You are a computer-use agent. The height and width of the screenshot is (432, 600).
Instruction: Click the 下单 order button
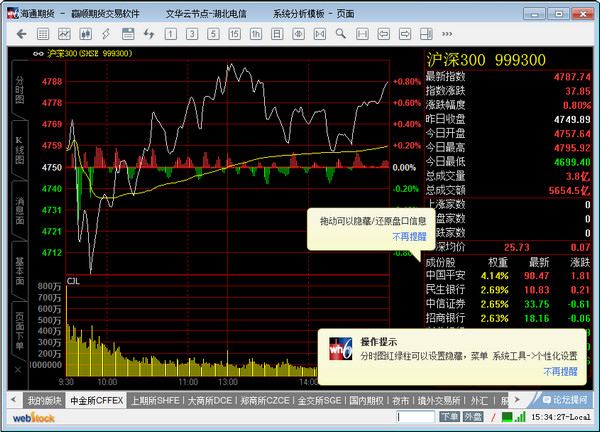coord(450,417)
